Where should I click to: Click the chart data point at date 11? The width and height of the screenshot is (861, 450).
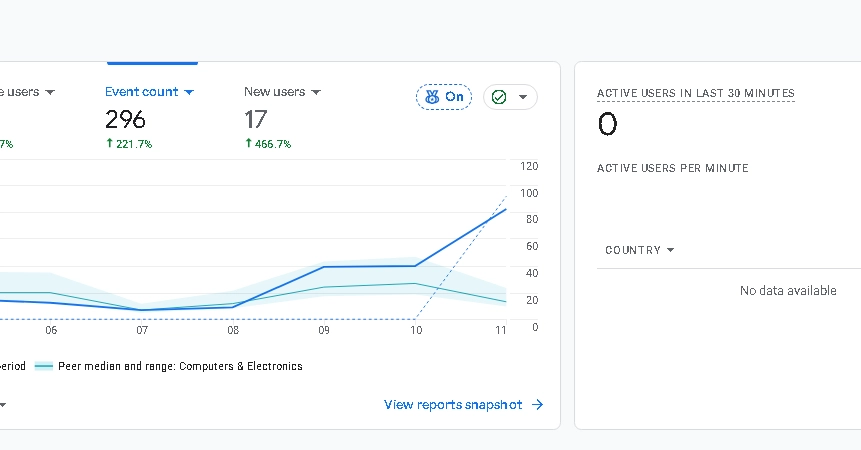[x=505, y=209]
